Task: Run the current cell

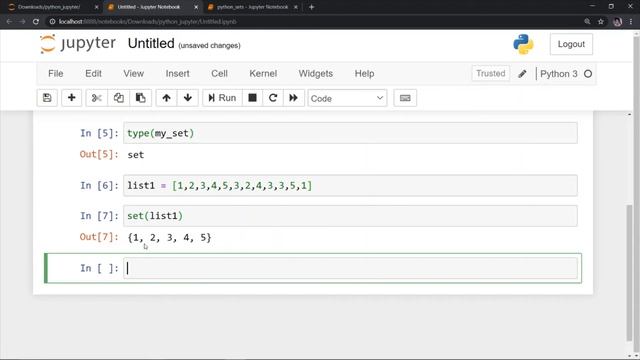Action: point(222,98)
